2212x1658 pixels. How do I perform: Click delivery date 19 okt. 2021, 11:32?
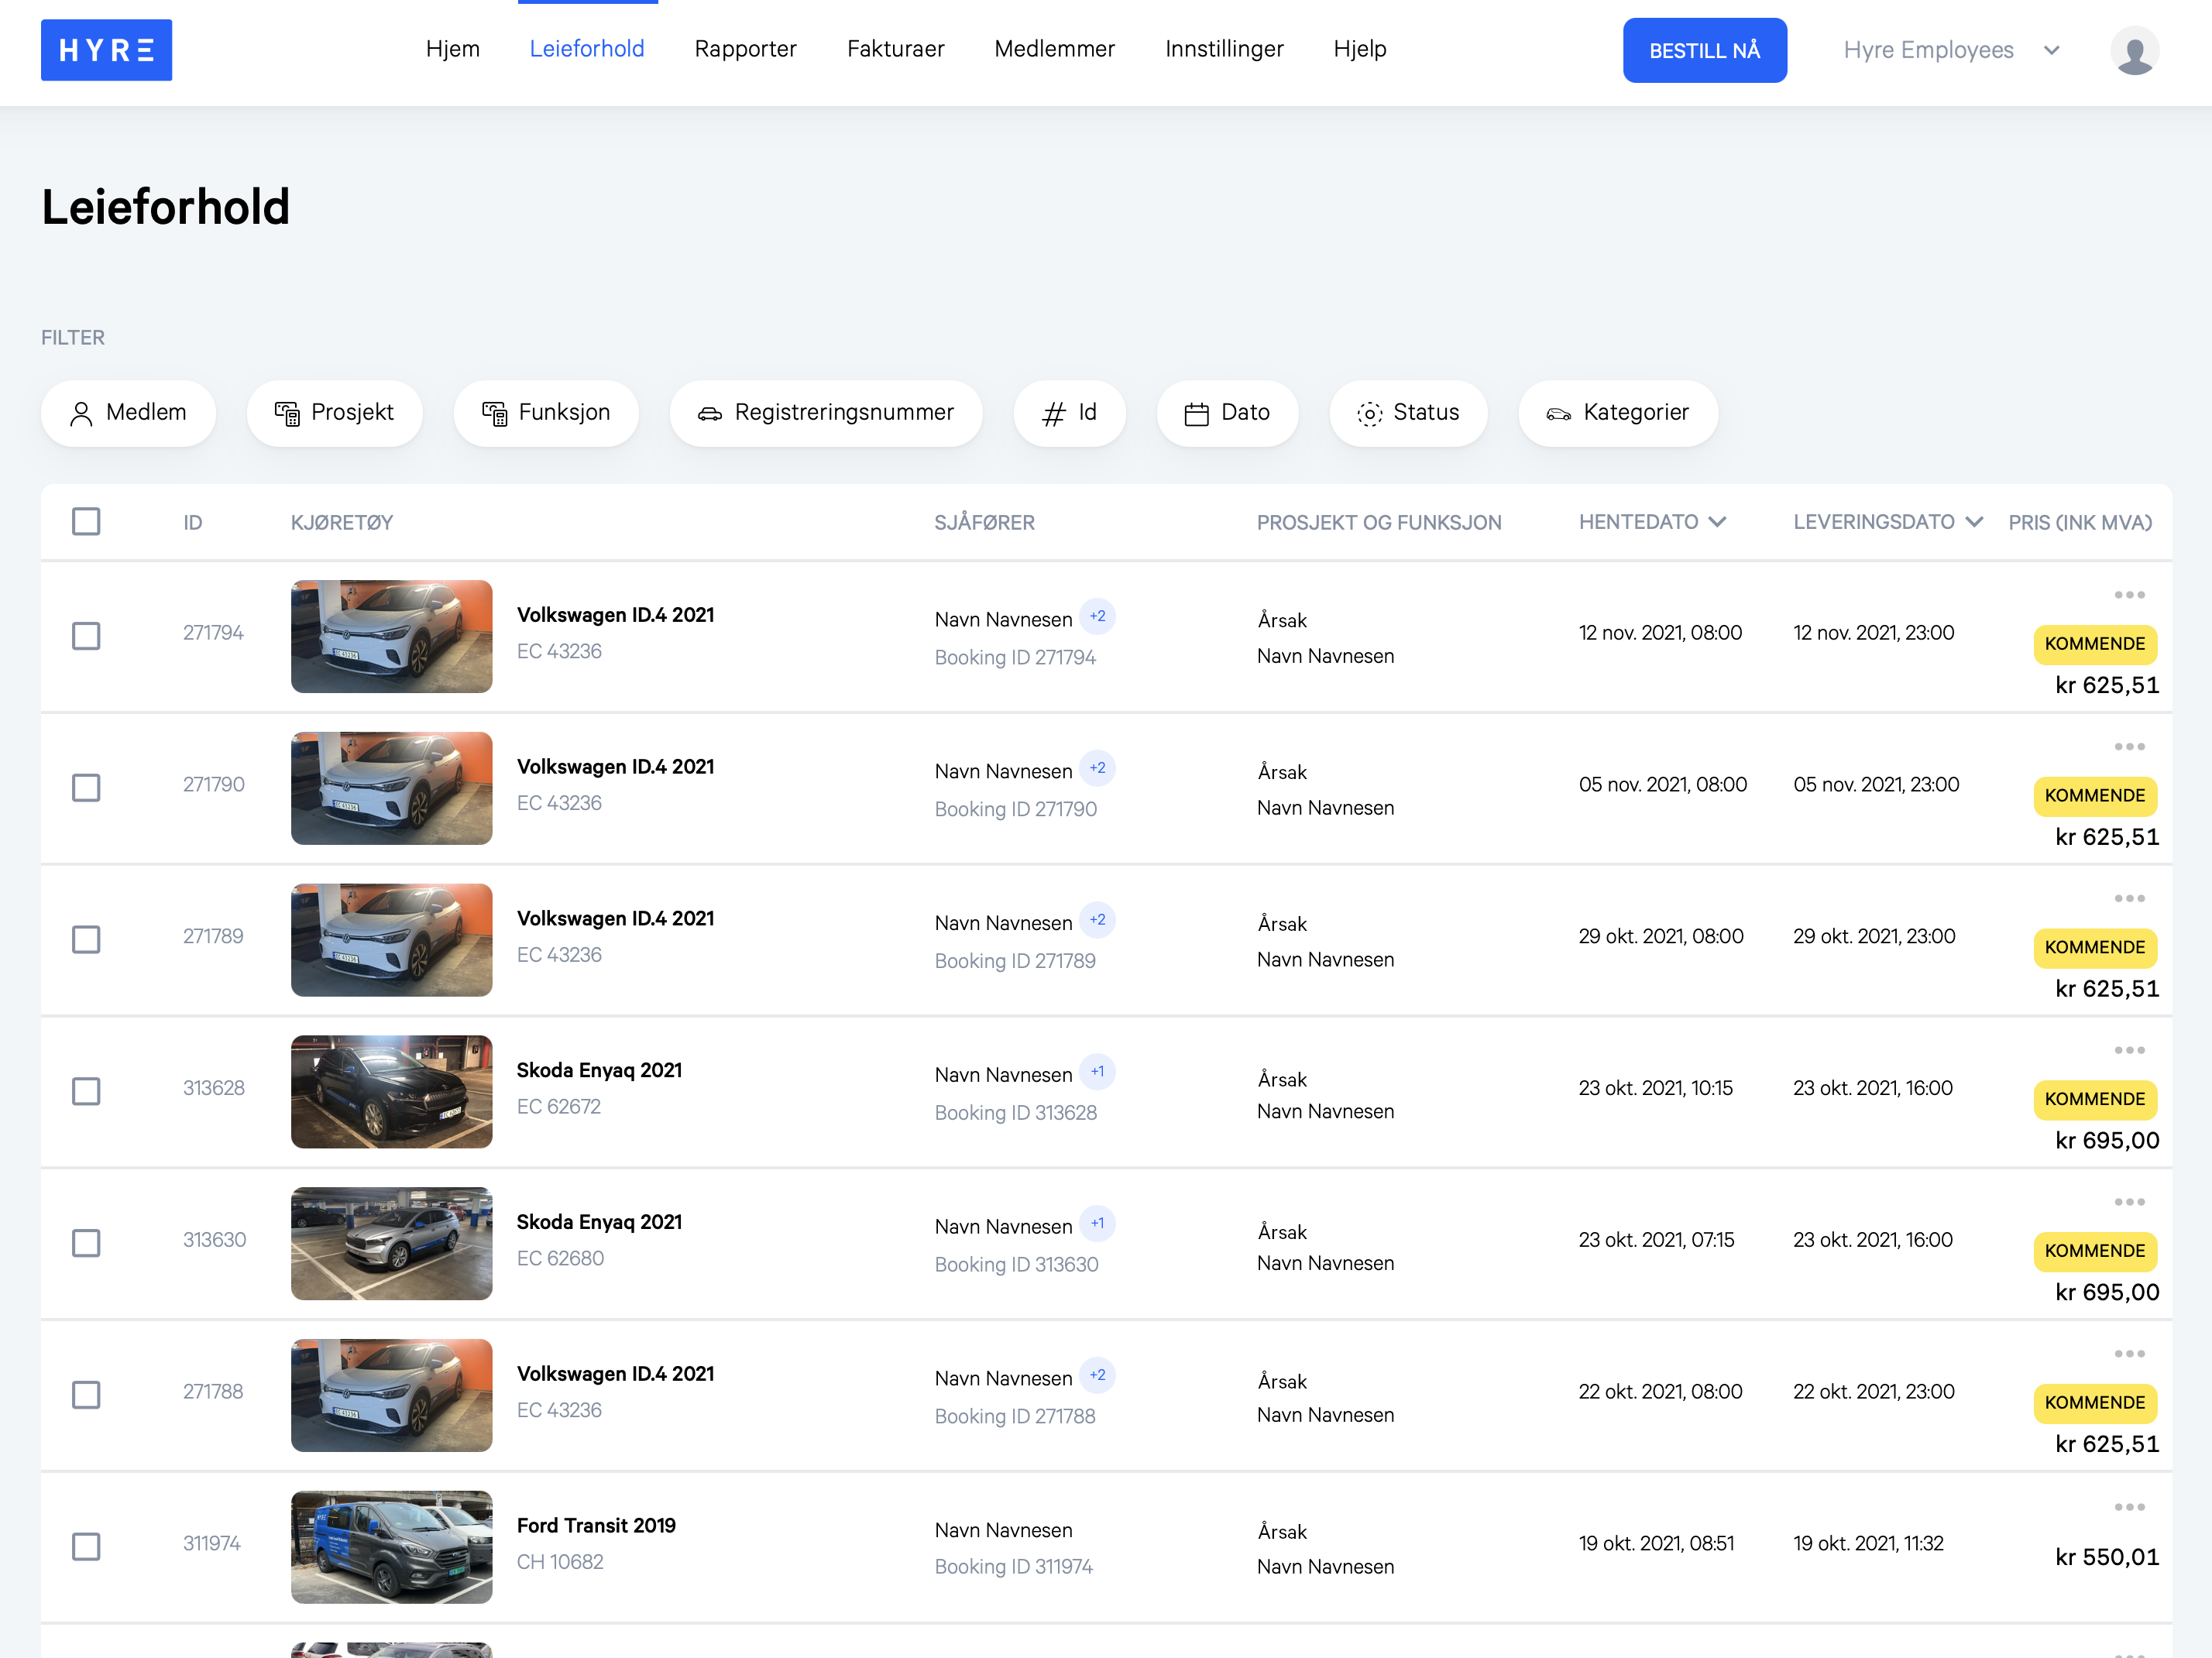[x=1868, y=1544]
